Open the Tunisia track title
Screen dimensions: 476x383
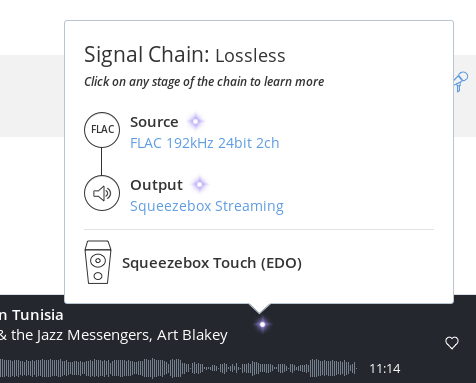[x=32, y=315]
